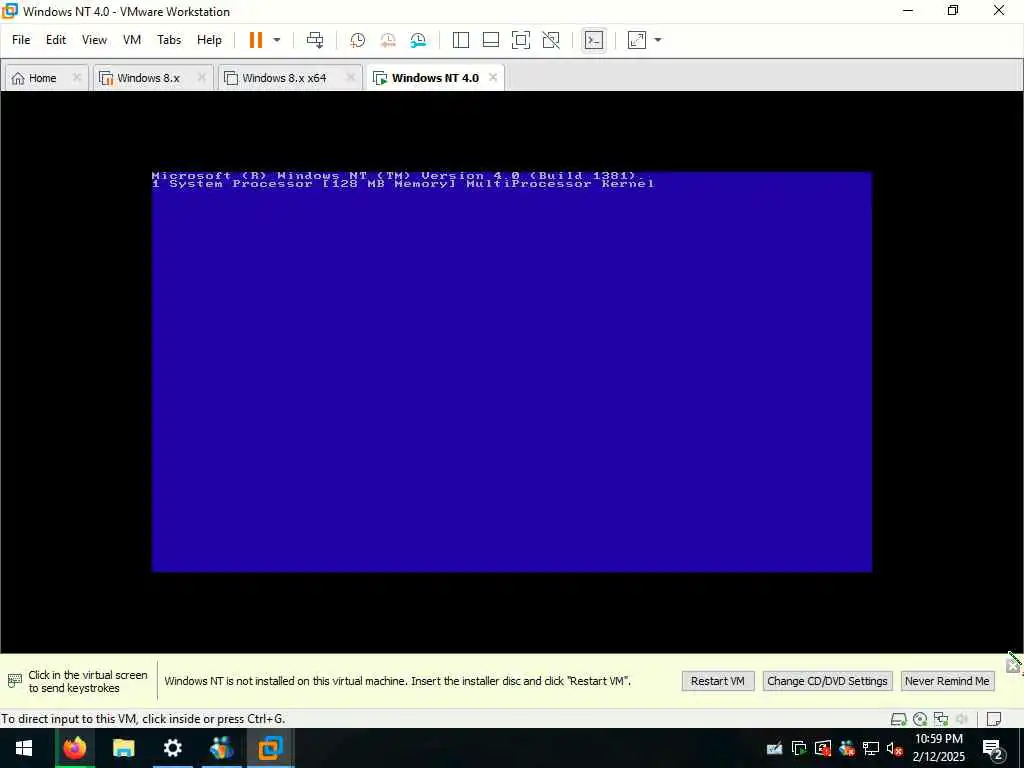Open Settings from the taskbar
Image resolution: width=1024 pixels, height=768 pixels.
172,748
